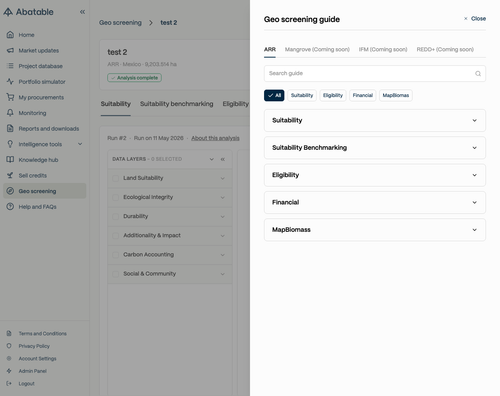Image resolution: width=500 pixels, height=396 pixels.
Task: Click the Monitoring bell icon
Action: coord(10,113)
